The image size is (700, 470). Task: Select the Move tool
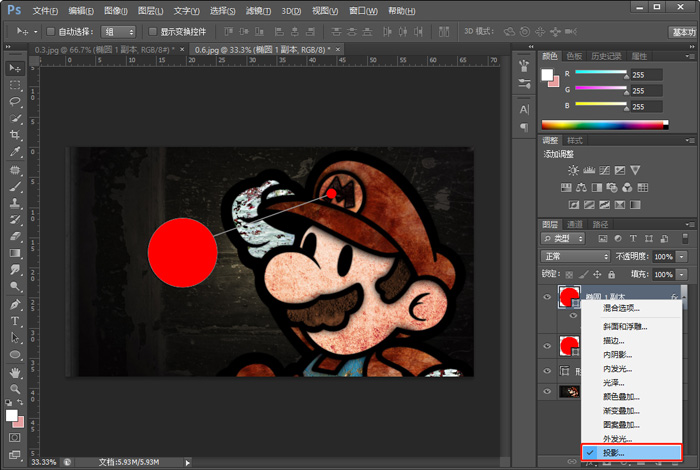point(15,68)
